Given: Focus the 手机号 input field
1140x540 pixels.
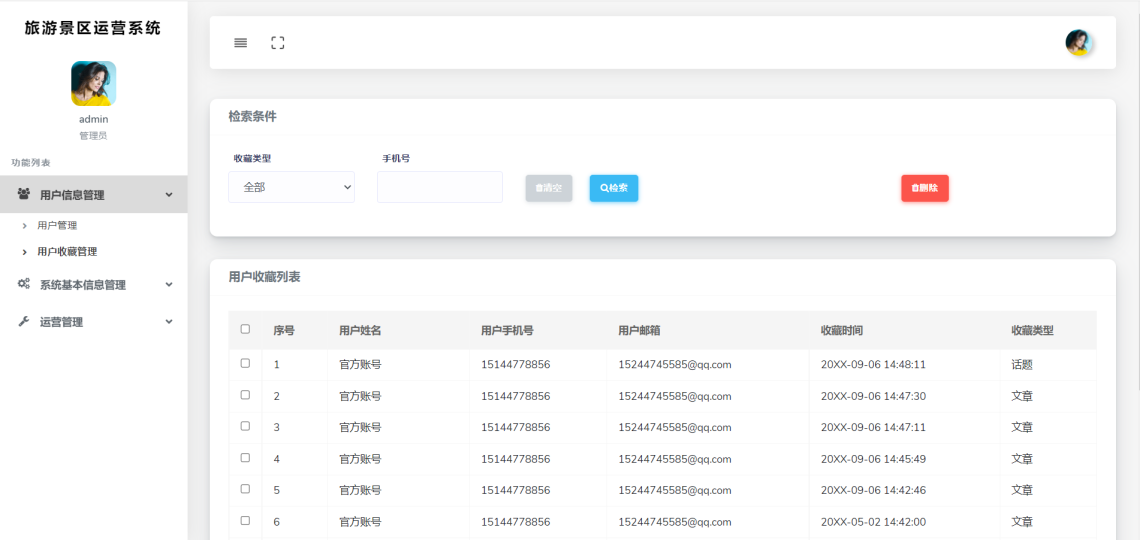Looking at the screenshot, I should tap(440, 187).
